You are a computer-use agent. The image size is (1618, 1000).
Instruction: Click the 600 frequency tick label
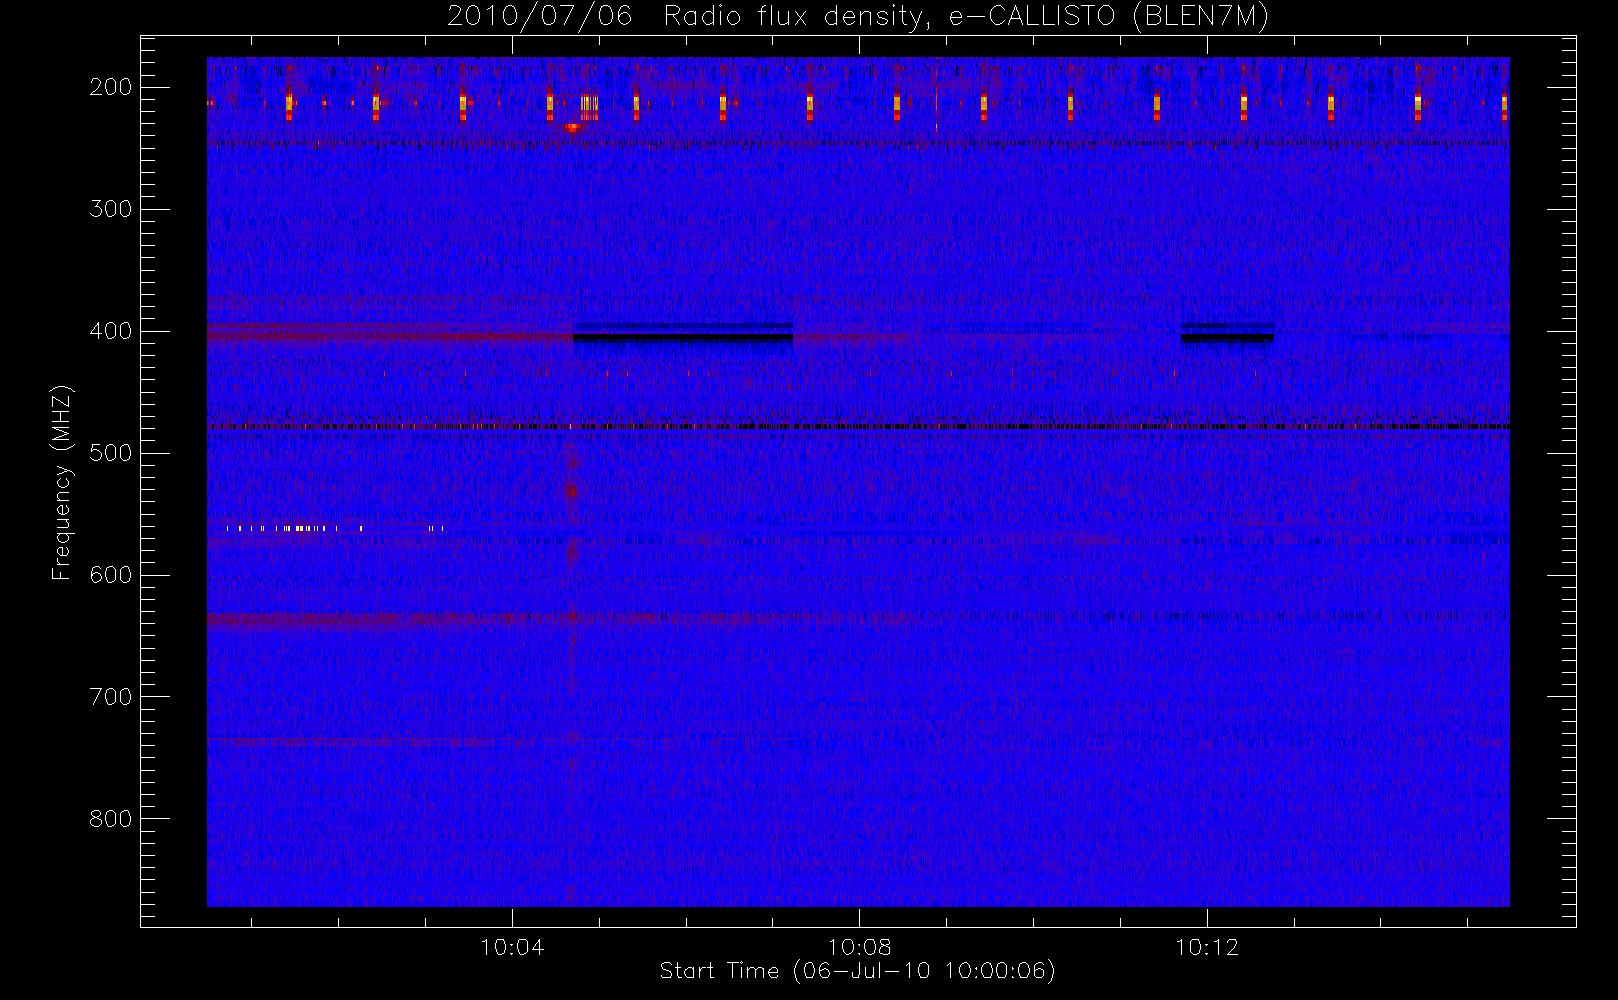(111, 575)
